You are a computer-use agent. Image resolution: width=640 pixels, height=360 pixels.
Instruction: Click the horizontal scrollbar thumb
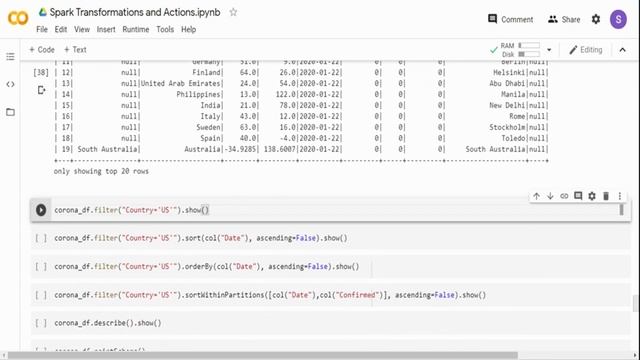point(262,356)
